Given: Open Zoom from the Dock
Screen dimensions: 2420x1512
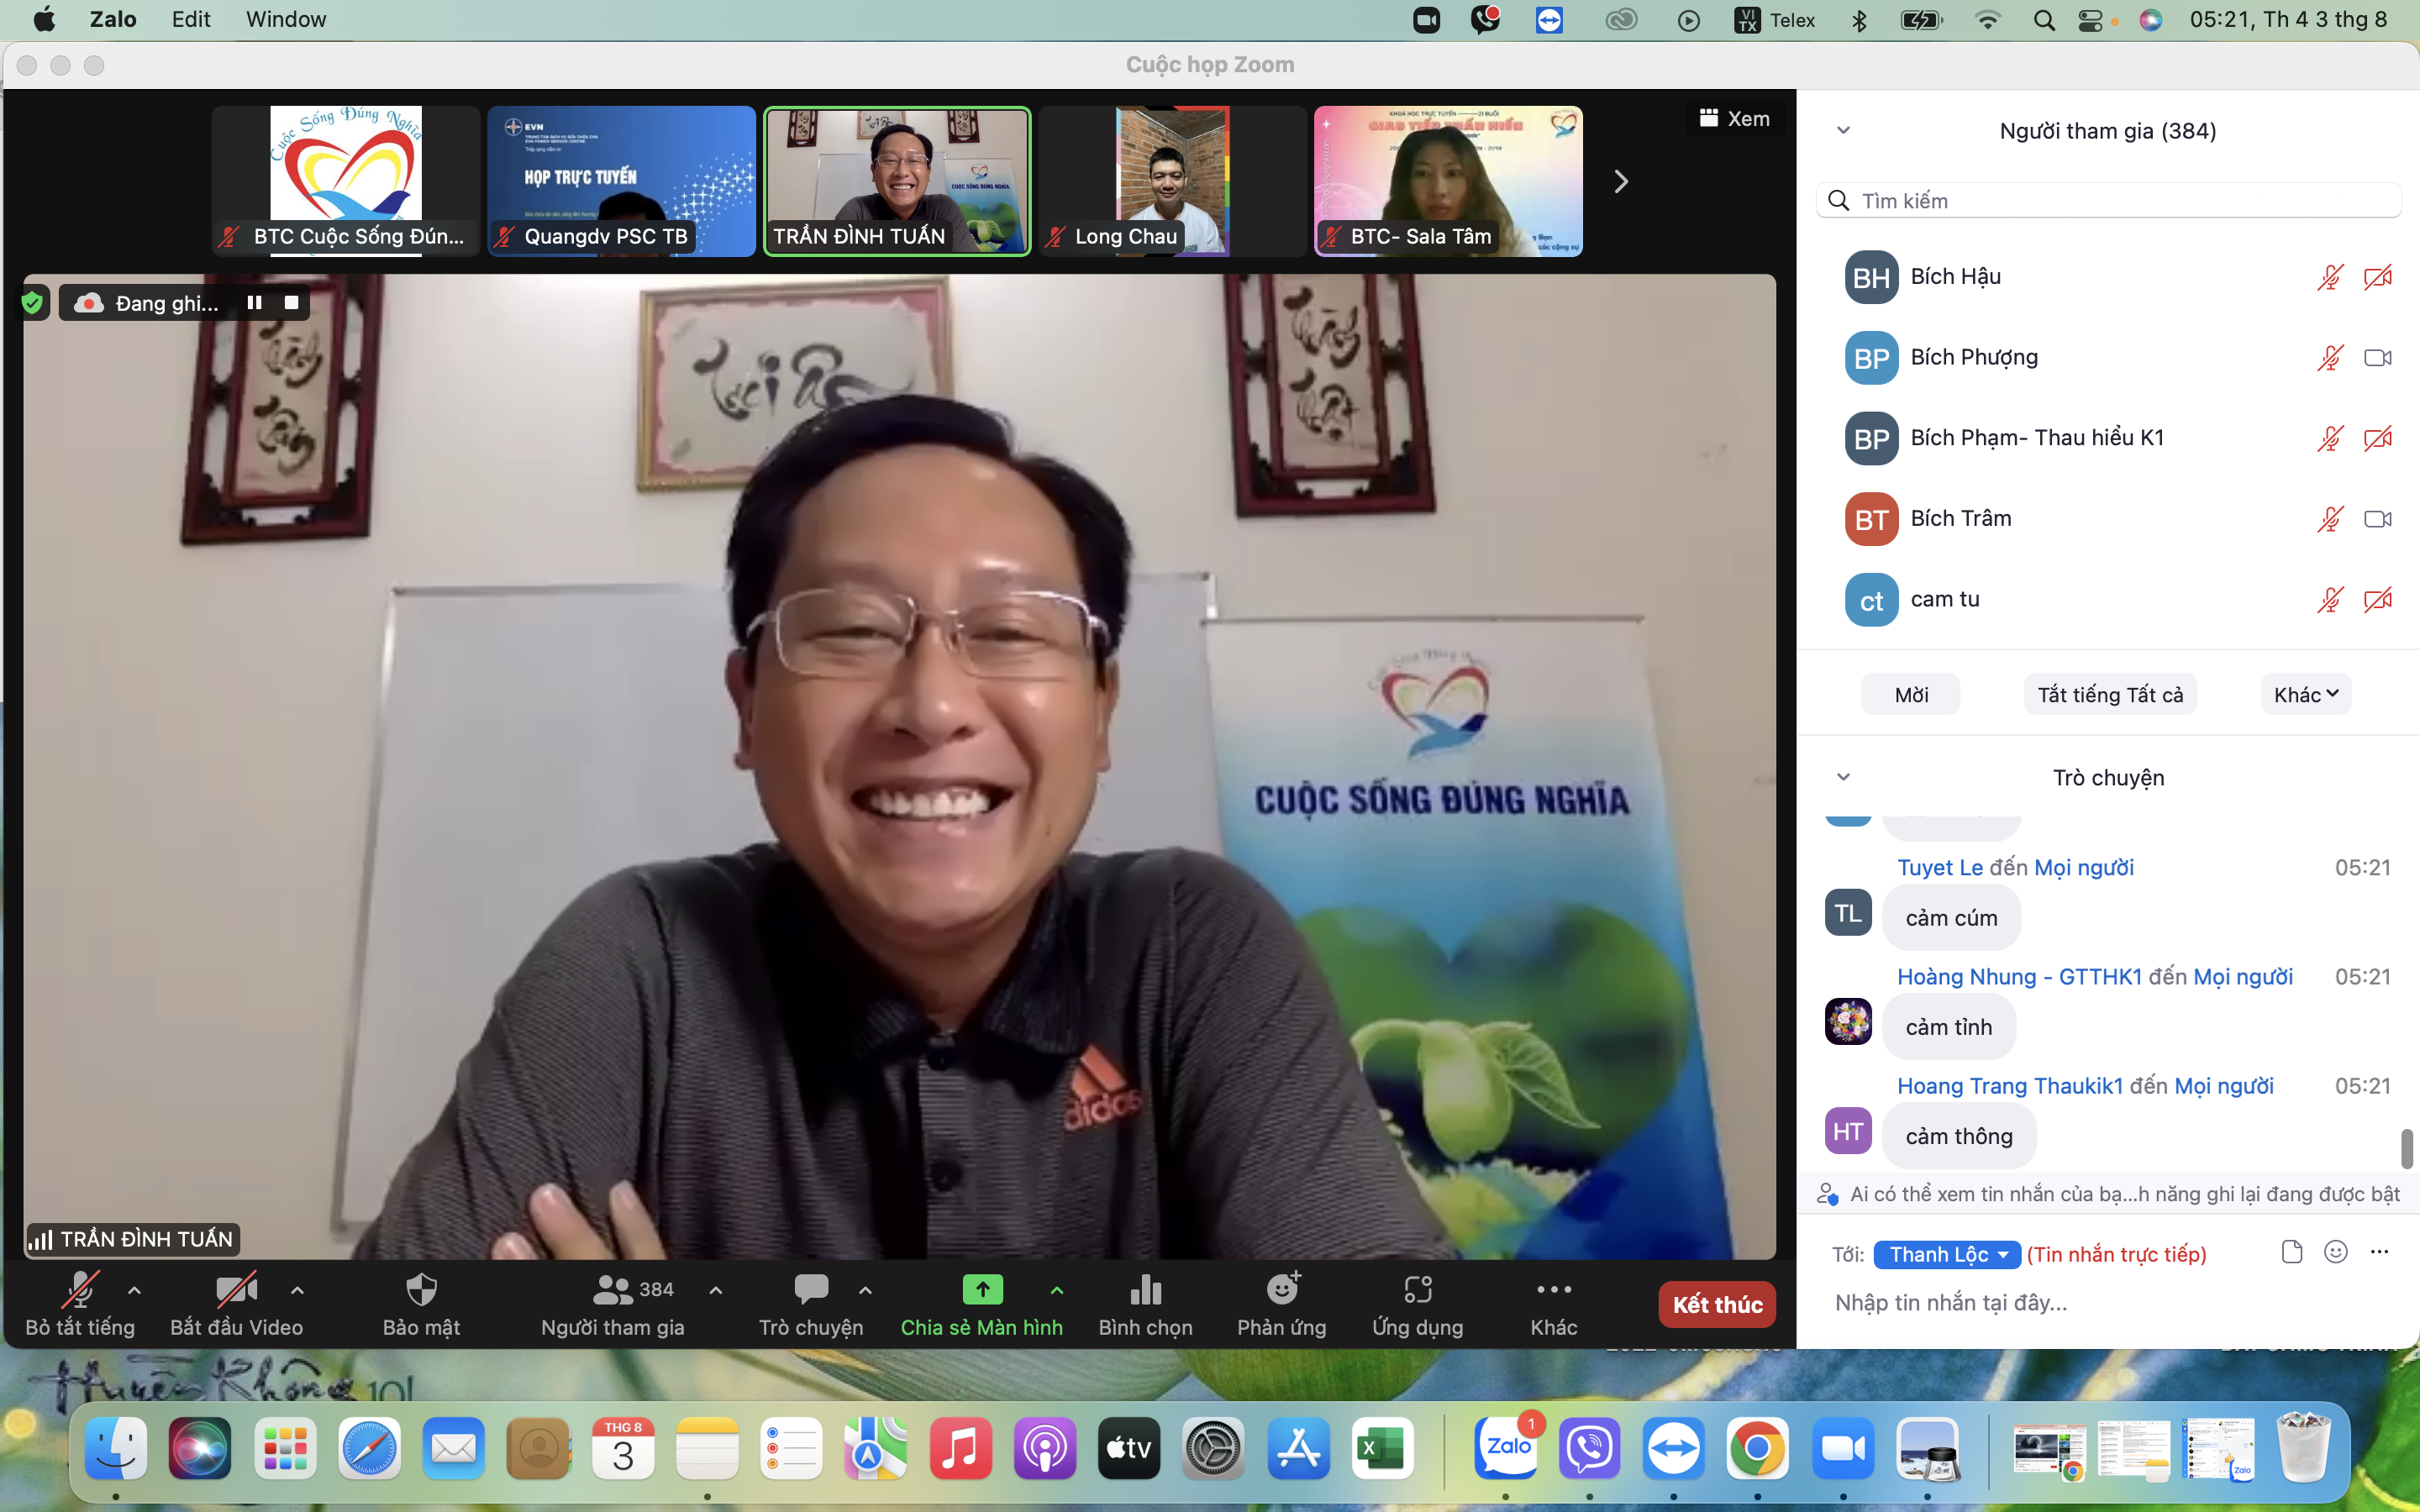Looking at the screenshot, I should pos(1843,1447).
